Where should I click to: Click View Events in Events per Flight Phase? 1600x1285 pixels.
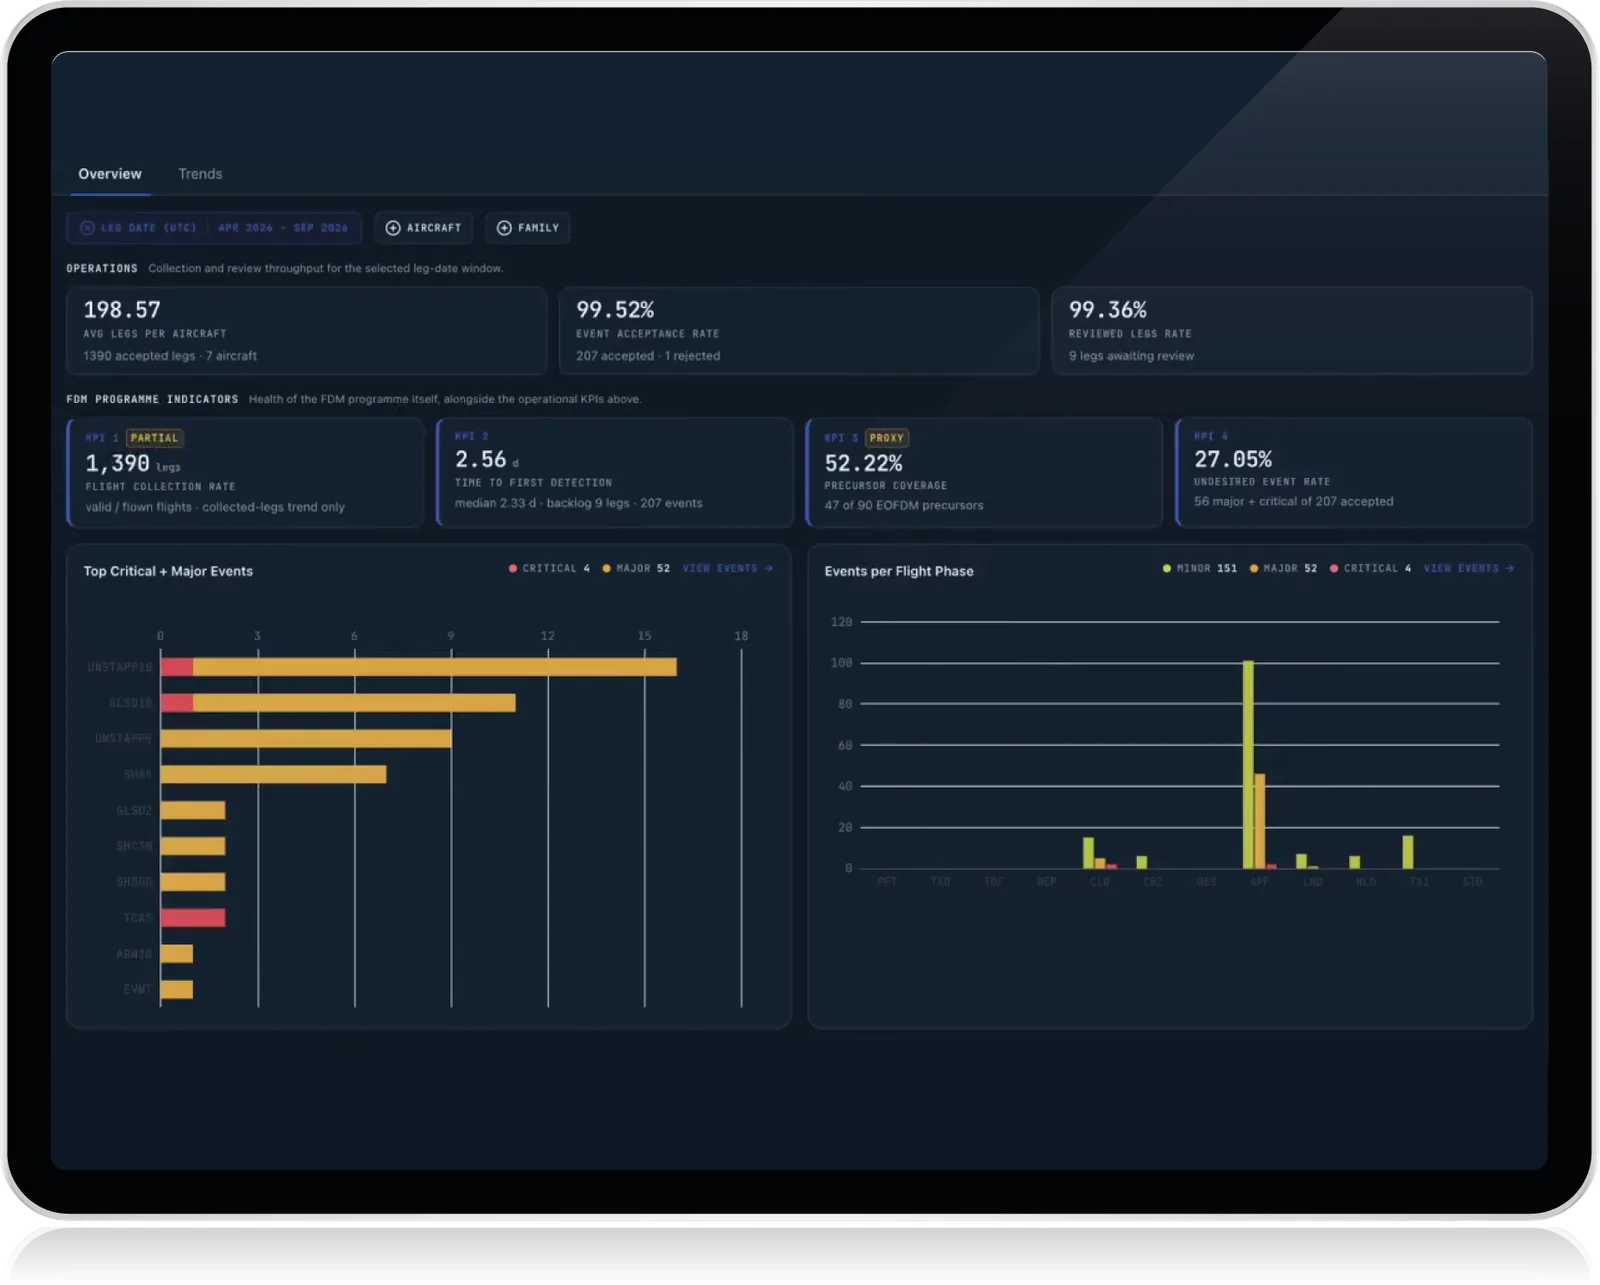pos(1469,568)
